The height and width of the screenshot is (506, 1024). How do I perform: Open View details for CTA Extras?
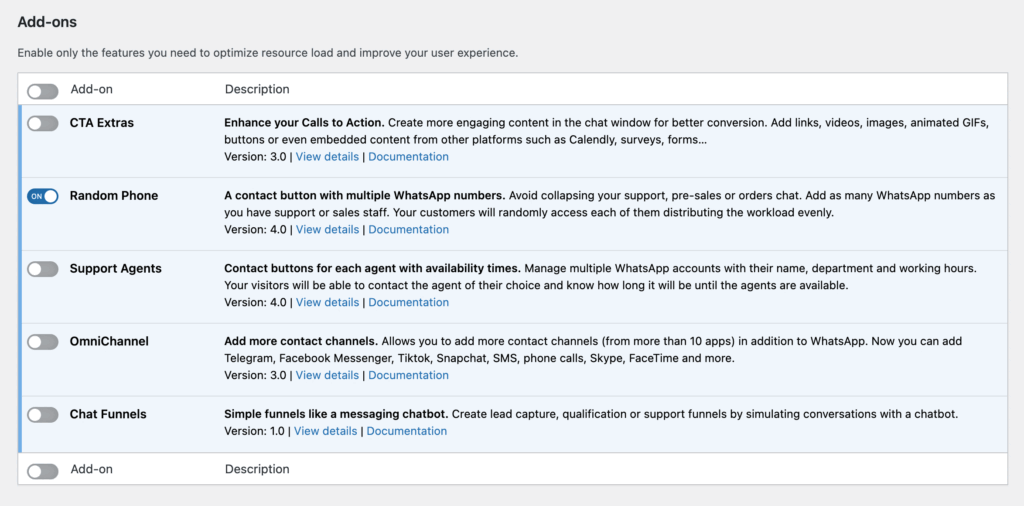(x=327, y=157)
